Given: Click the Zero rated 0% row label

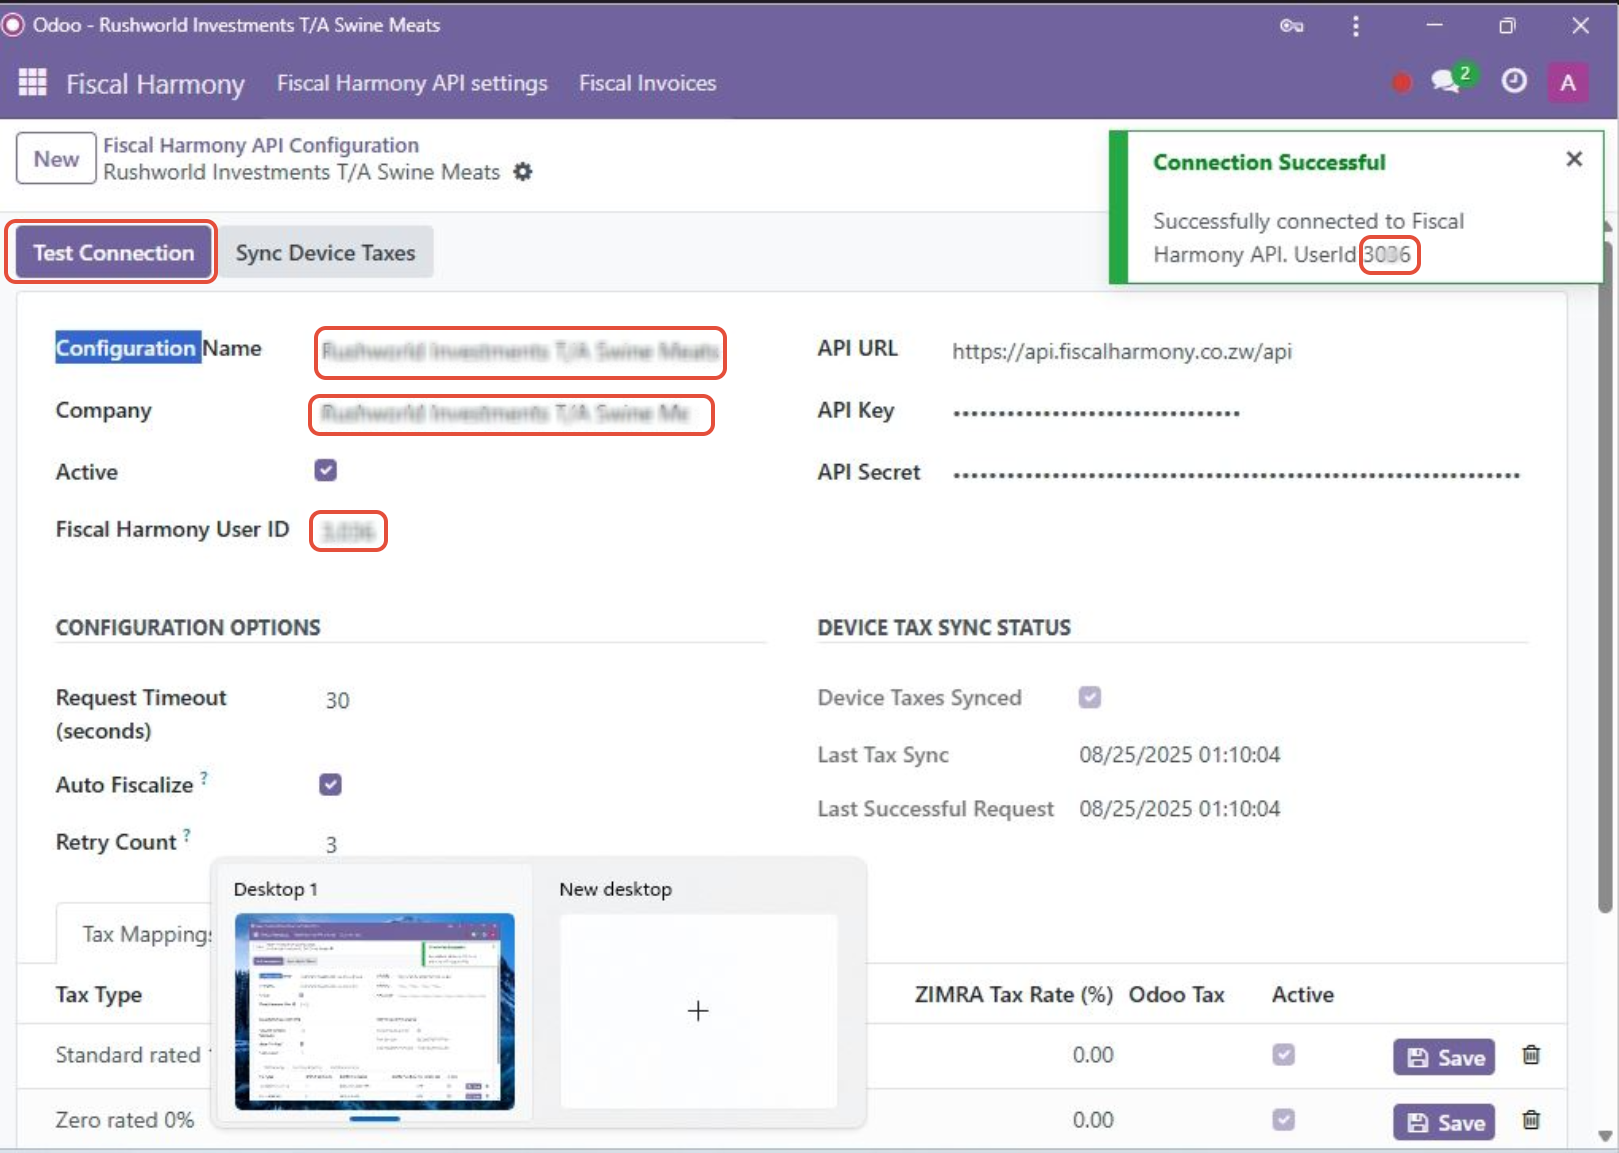Looking at the screenshot, I should (x=125, y=1120).
